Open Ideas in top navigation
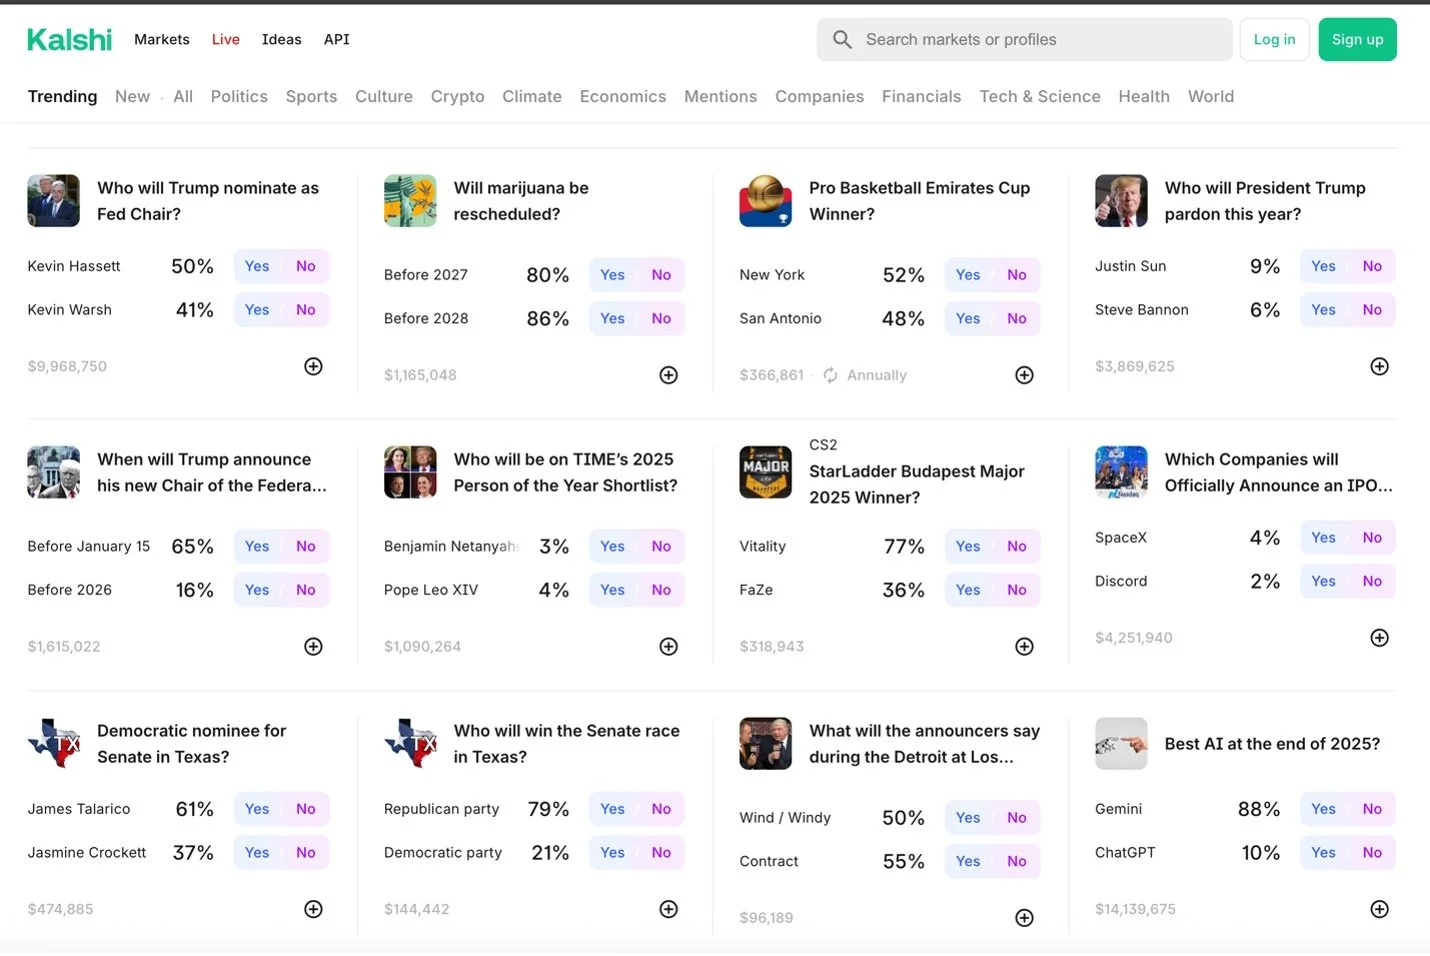Screen dimensions: 1430x956 click(281, 39)
